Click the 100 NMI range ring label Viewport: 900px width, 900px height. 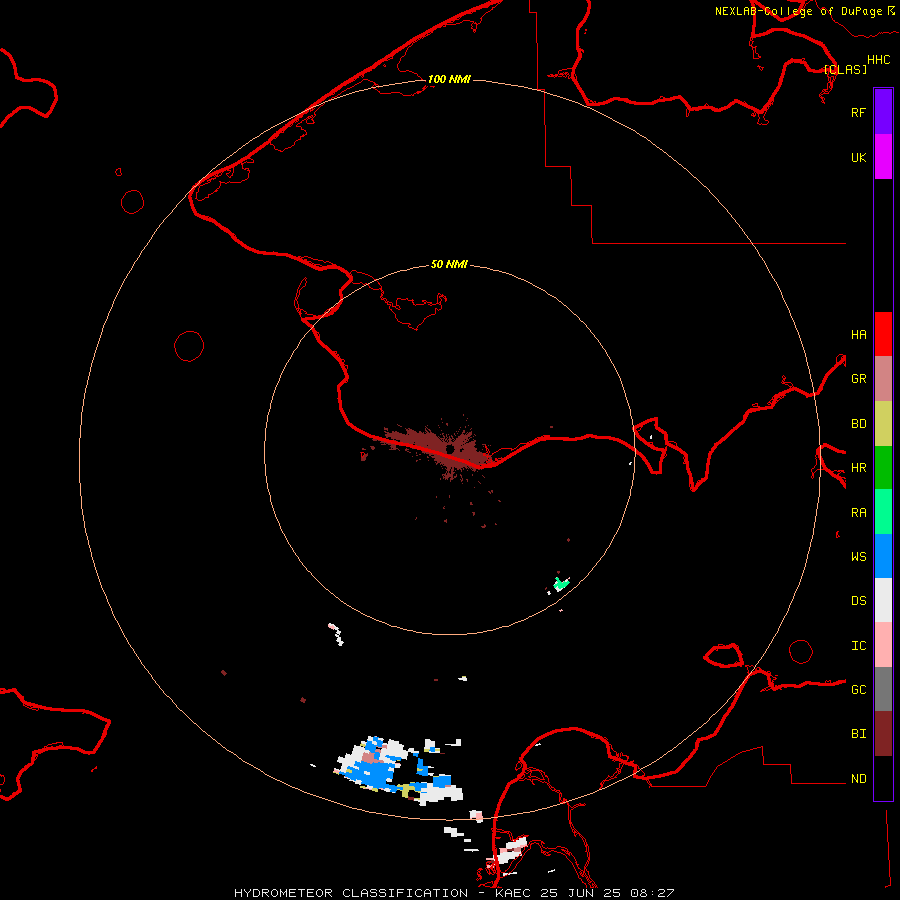pos(449,79)
